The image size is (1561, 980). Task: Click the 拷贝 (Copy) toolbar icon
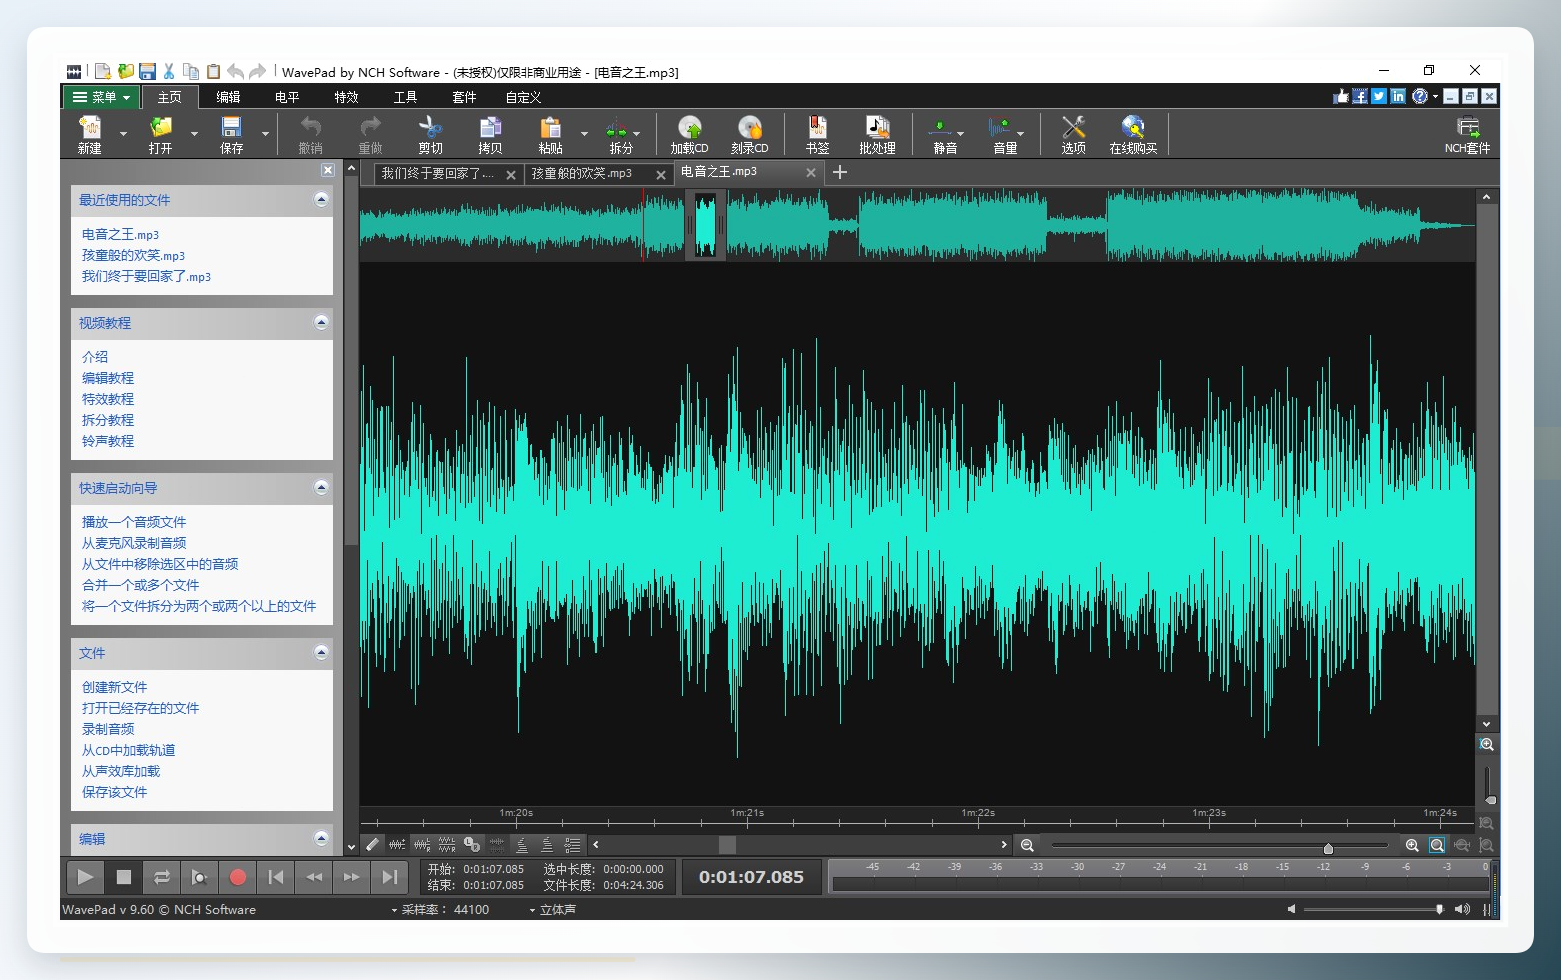[490, 127]
